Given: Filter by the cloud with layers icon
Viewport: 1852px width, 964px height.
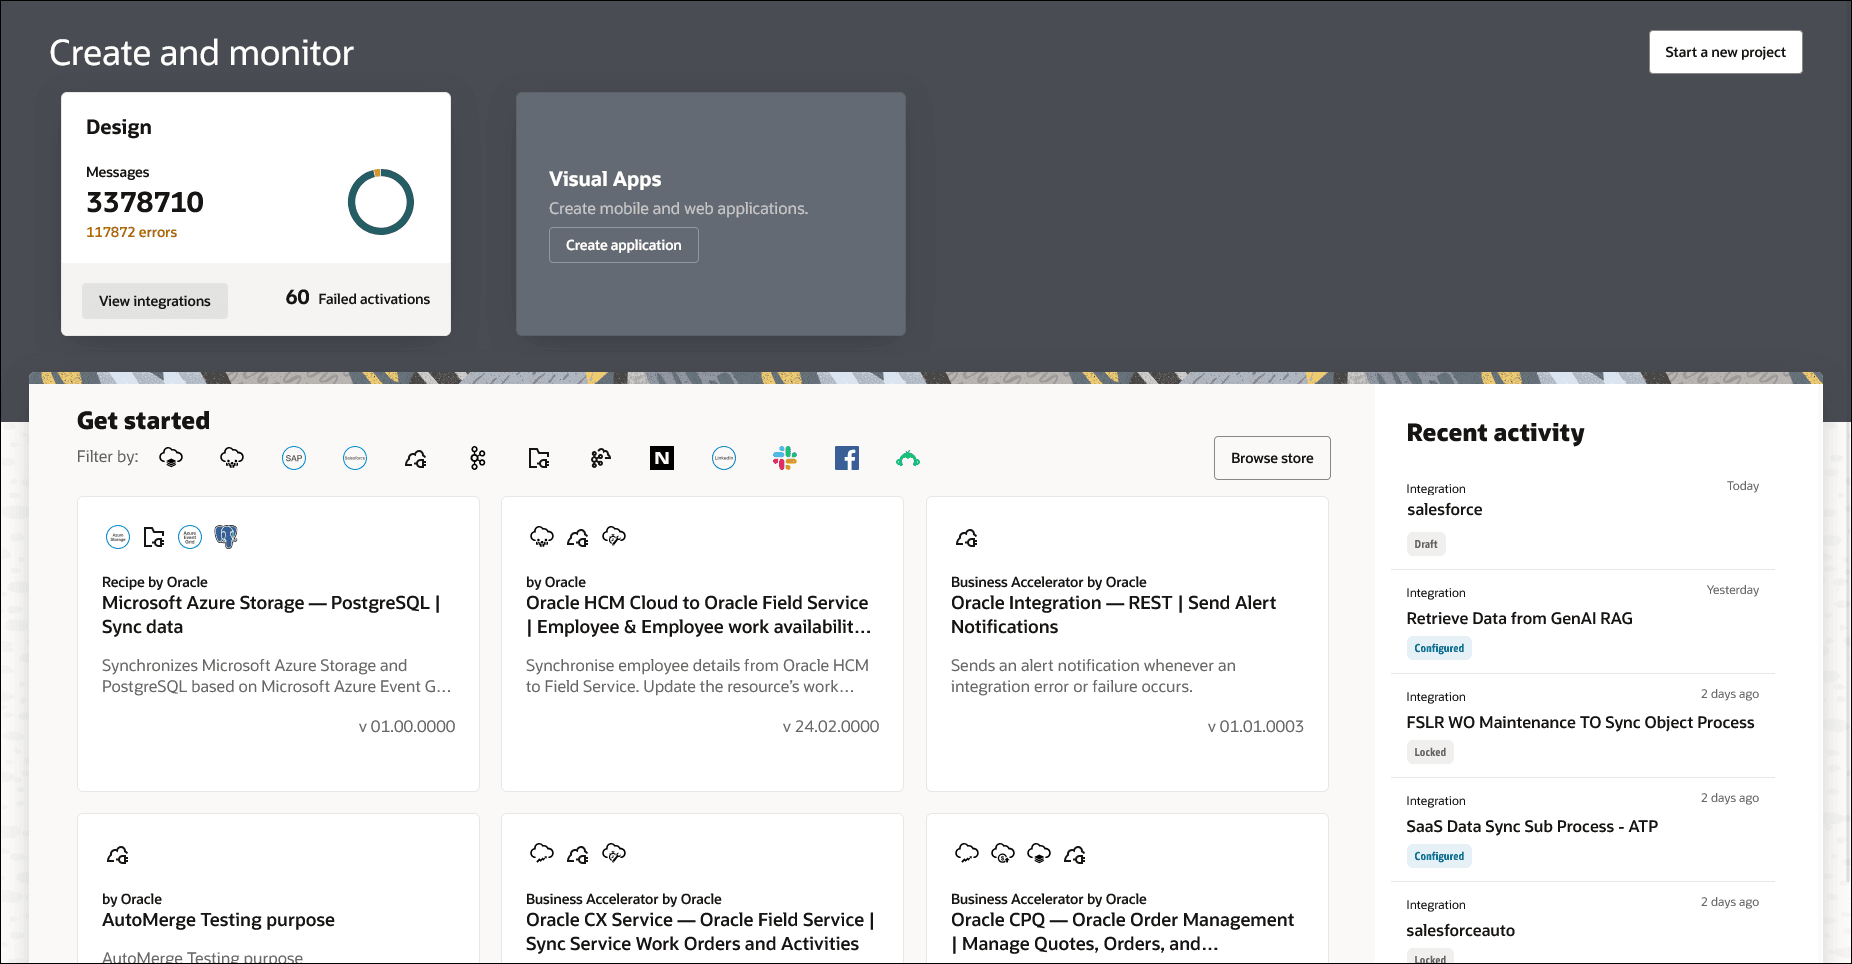Looking at the screenshot, I should click(171, 458).
